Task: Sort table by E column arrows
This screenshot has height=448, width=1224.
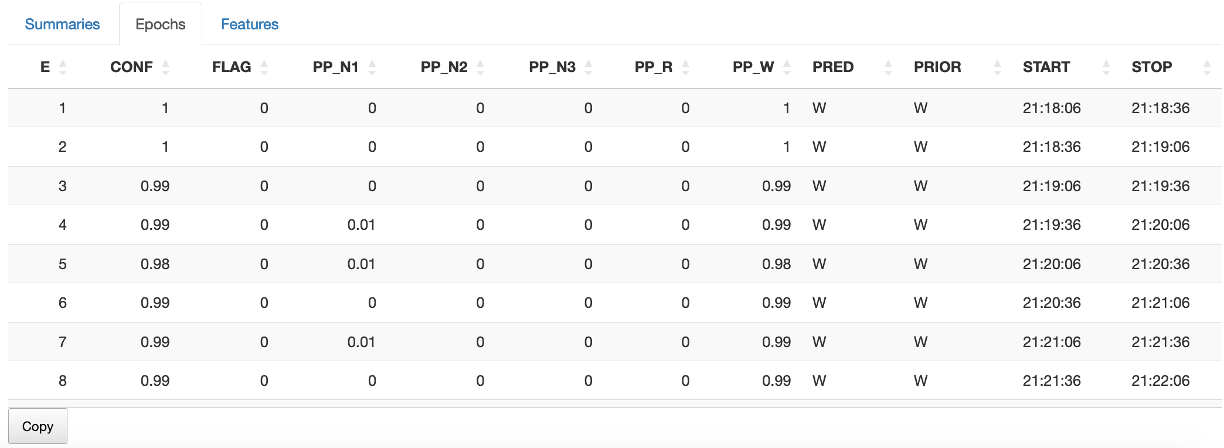Action: point(63,67)
